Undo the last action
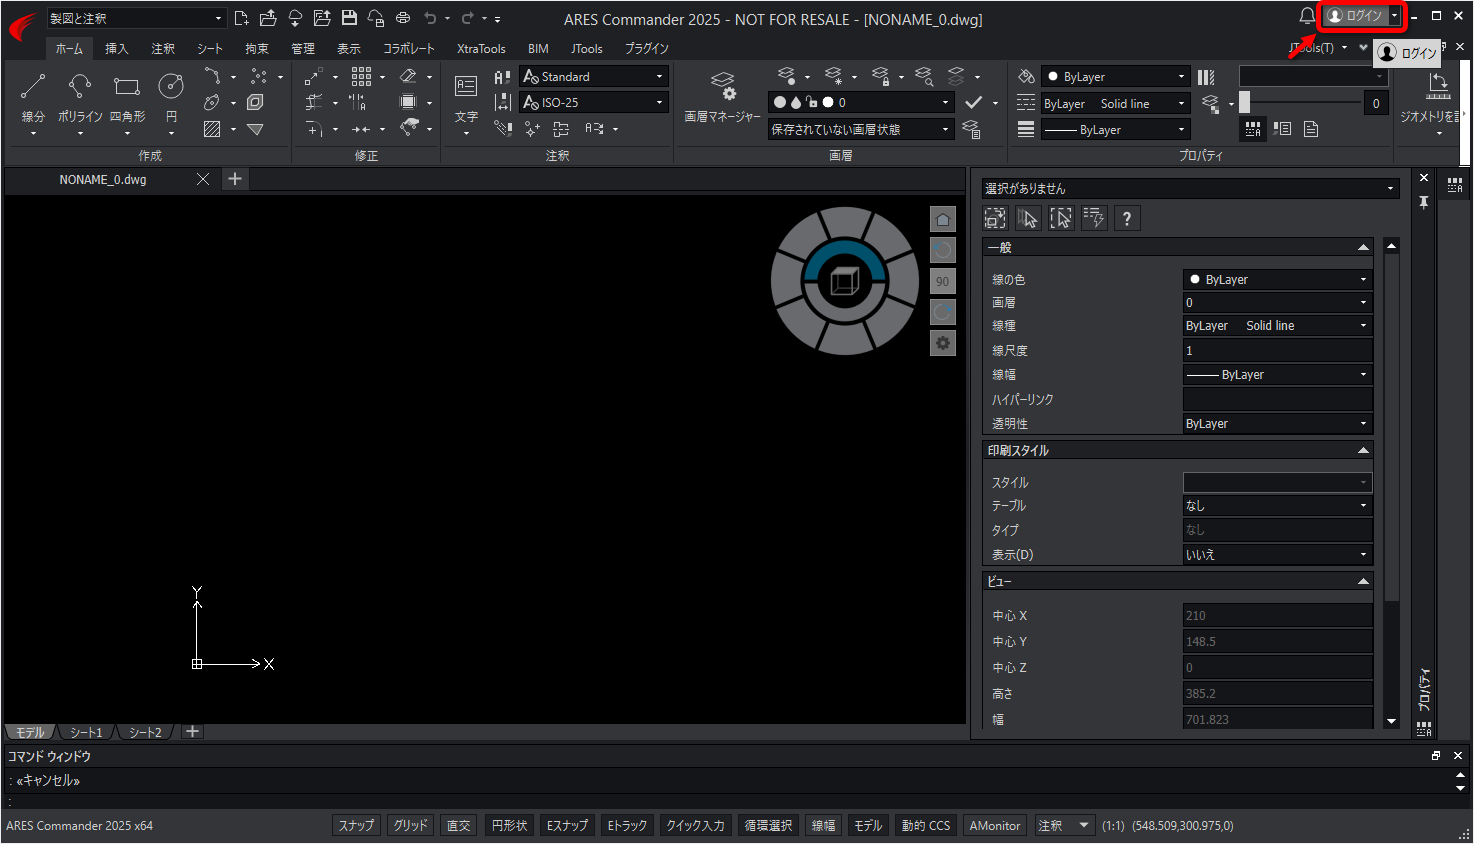 coord(430,18)
